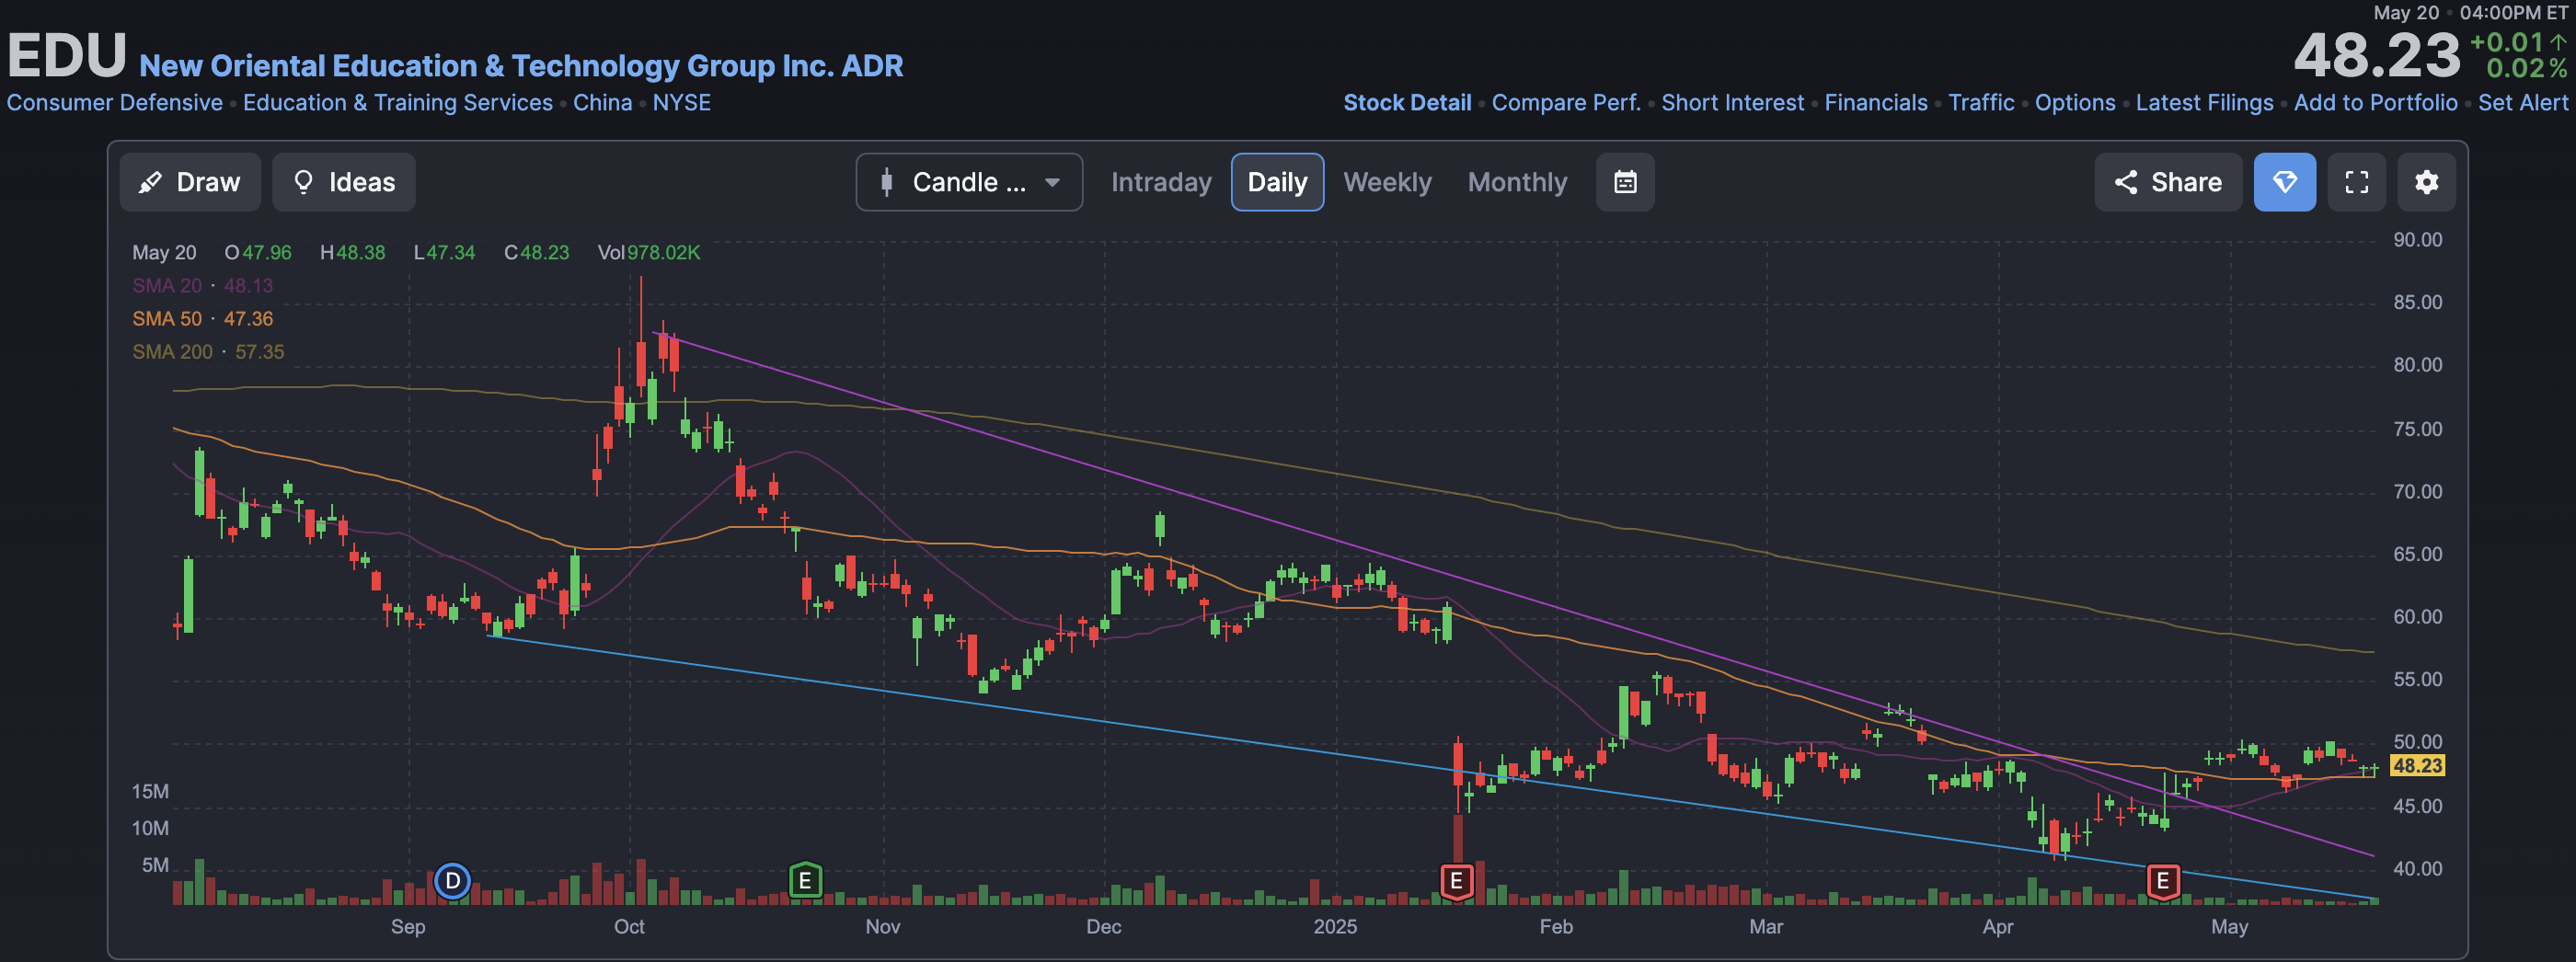Screen dimensions: 2576x962
Task: Open the Traffic link
Action: (1981, 103)
